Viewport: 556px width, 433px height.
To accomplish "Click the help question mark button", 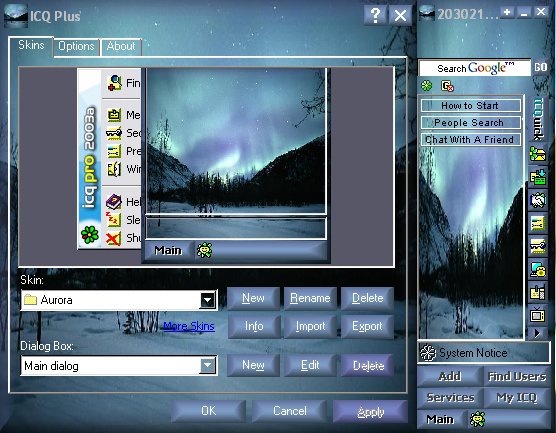I will pyautogui.click(x=375, y=15).
